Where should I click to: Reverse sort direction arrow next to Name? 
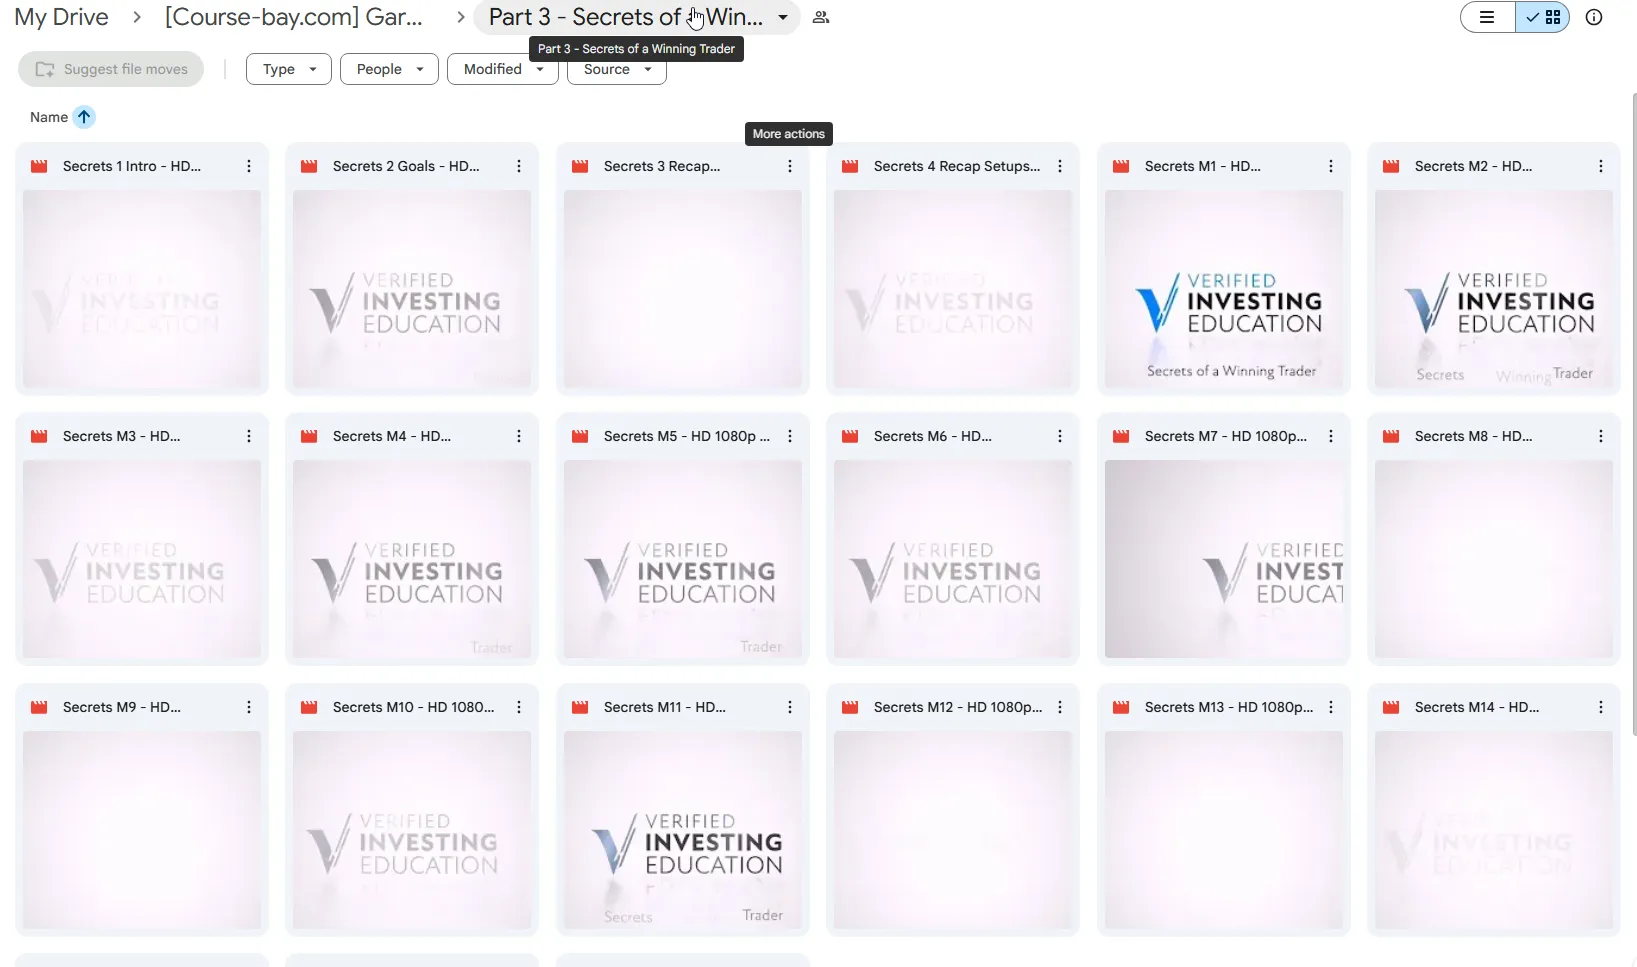[x=84, y=117]
